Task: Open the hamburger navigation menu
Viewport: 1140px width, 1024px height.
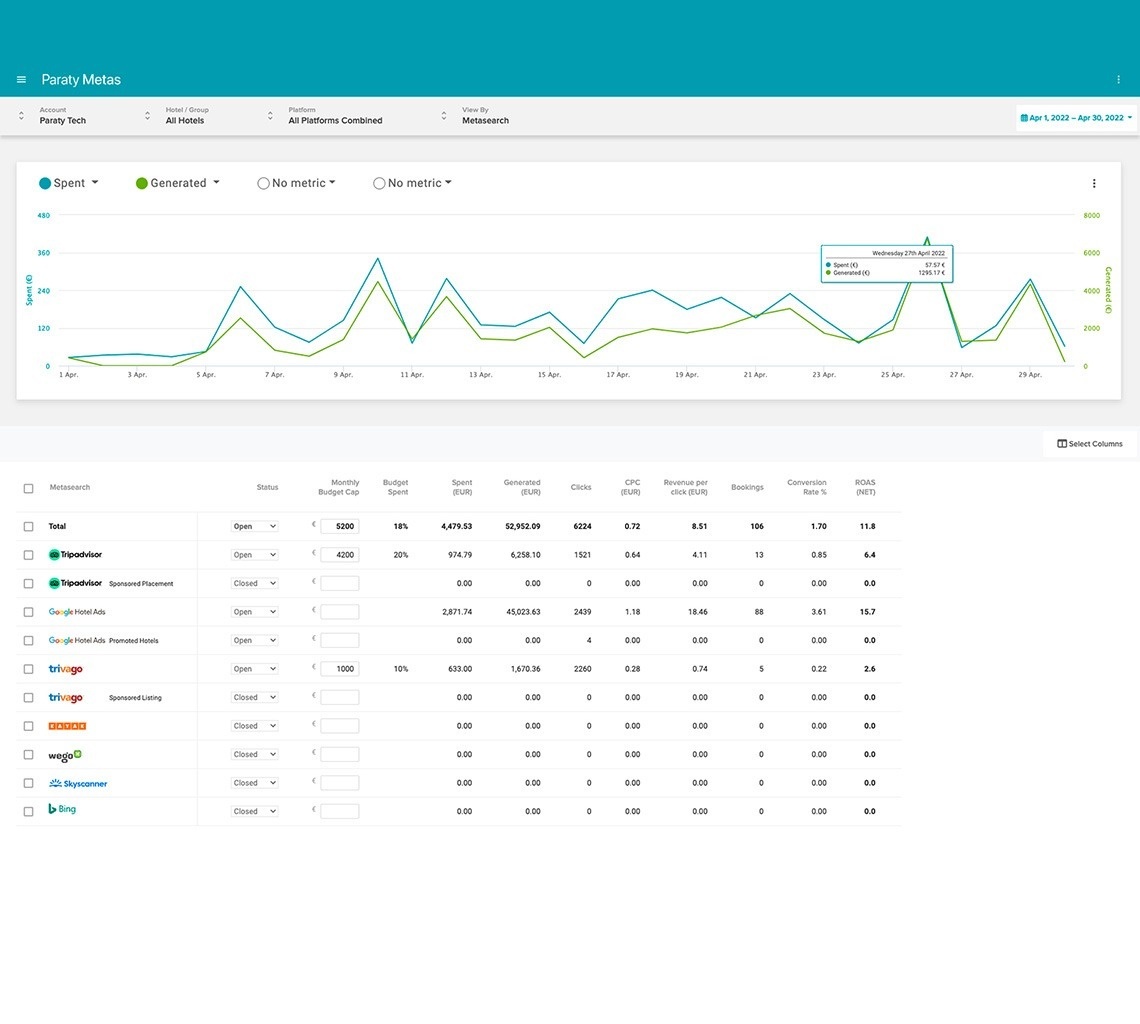Action: 21,80
